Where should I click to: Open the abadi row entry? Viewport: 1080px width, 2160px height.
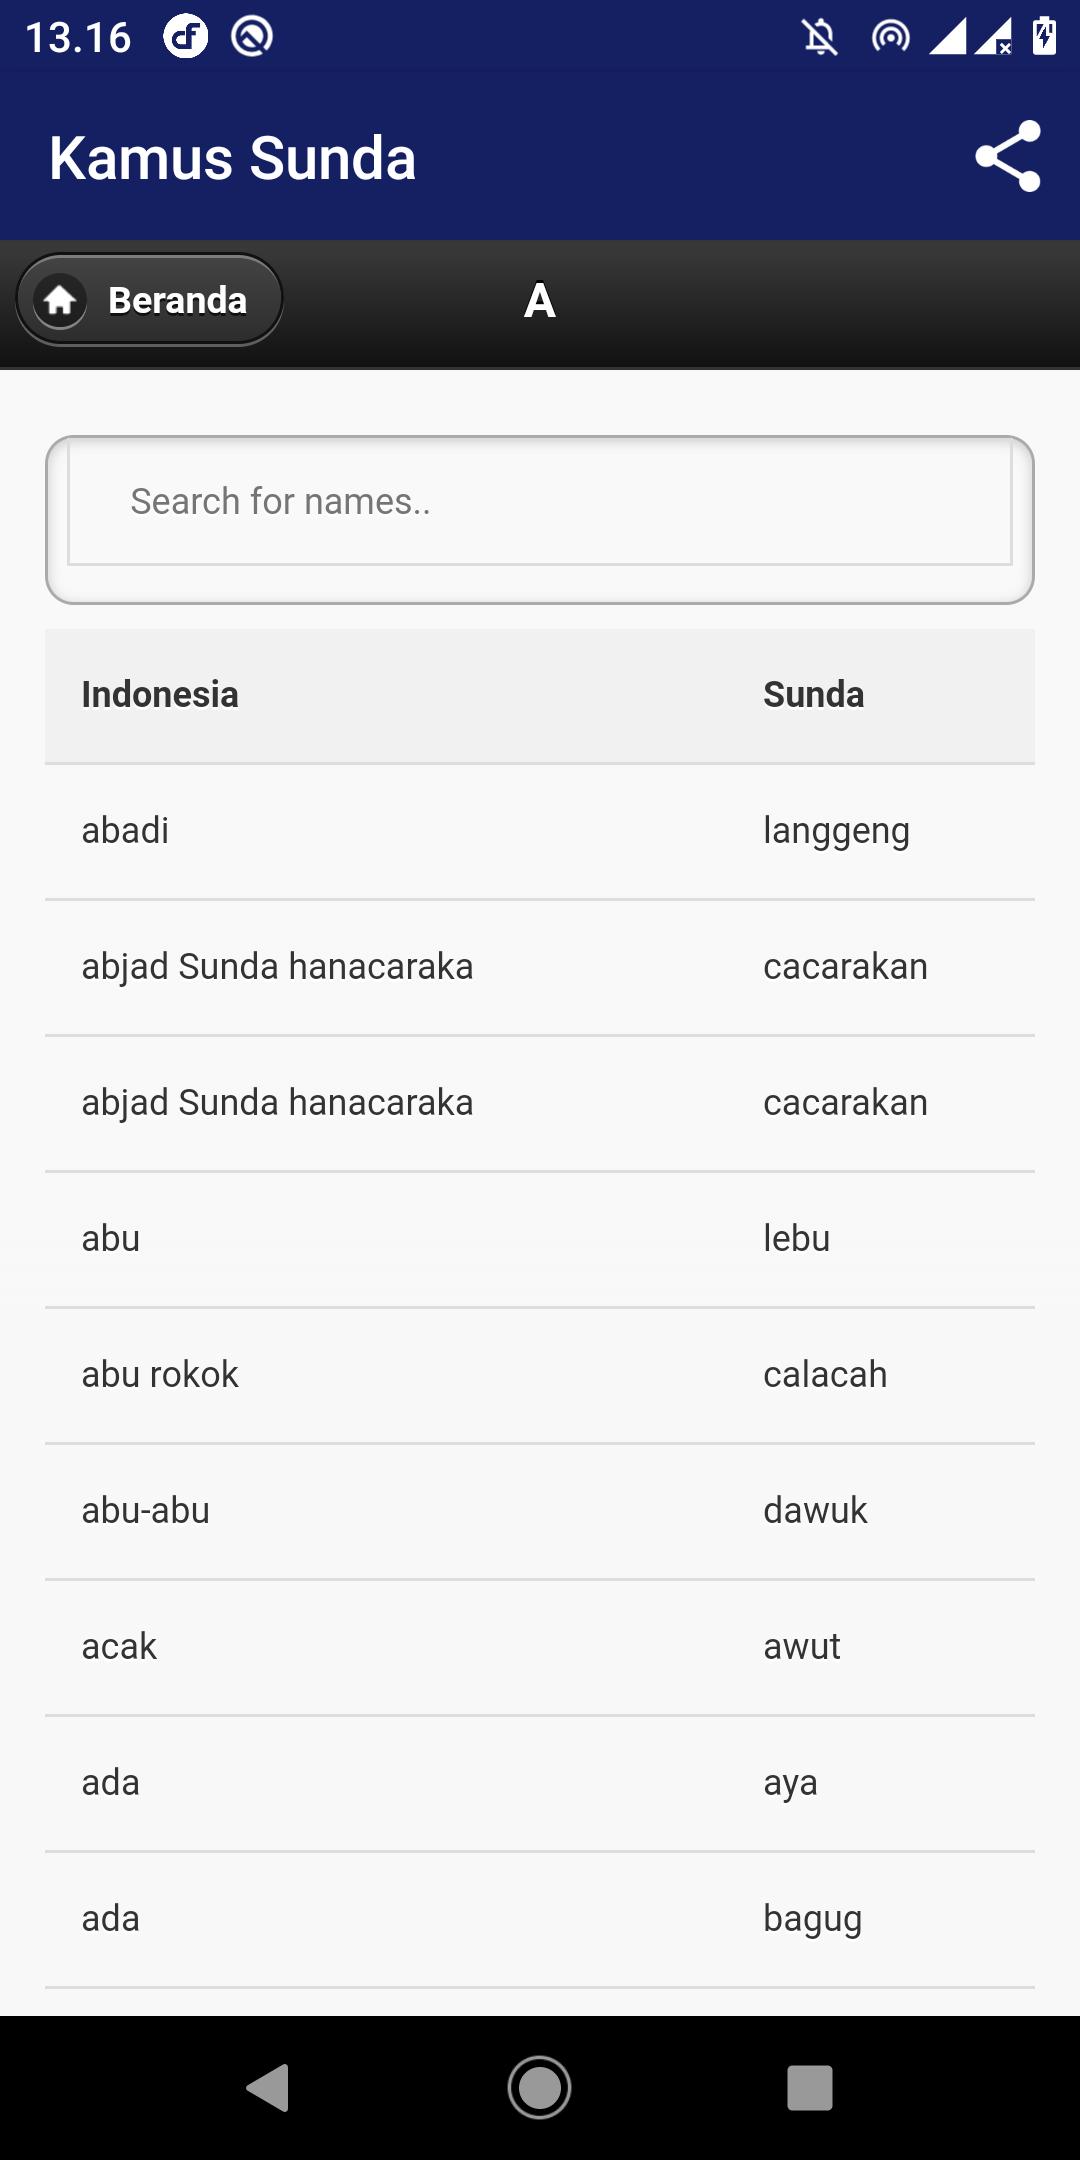540,832
